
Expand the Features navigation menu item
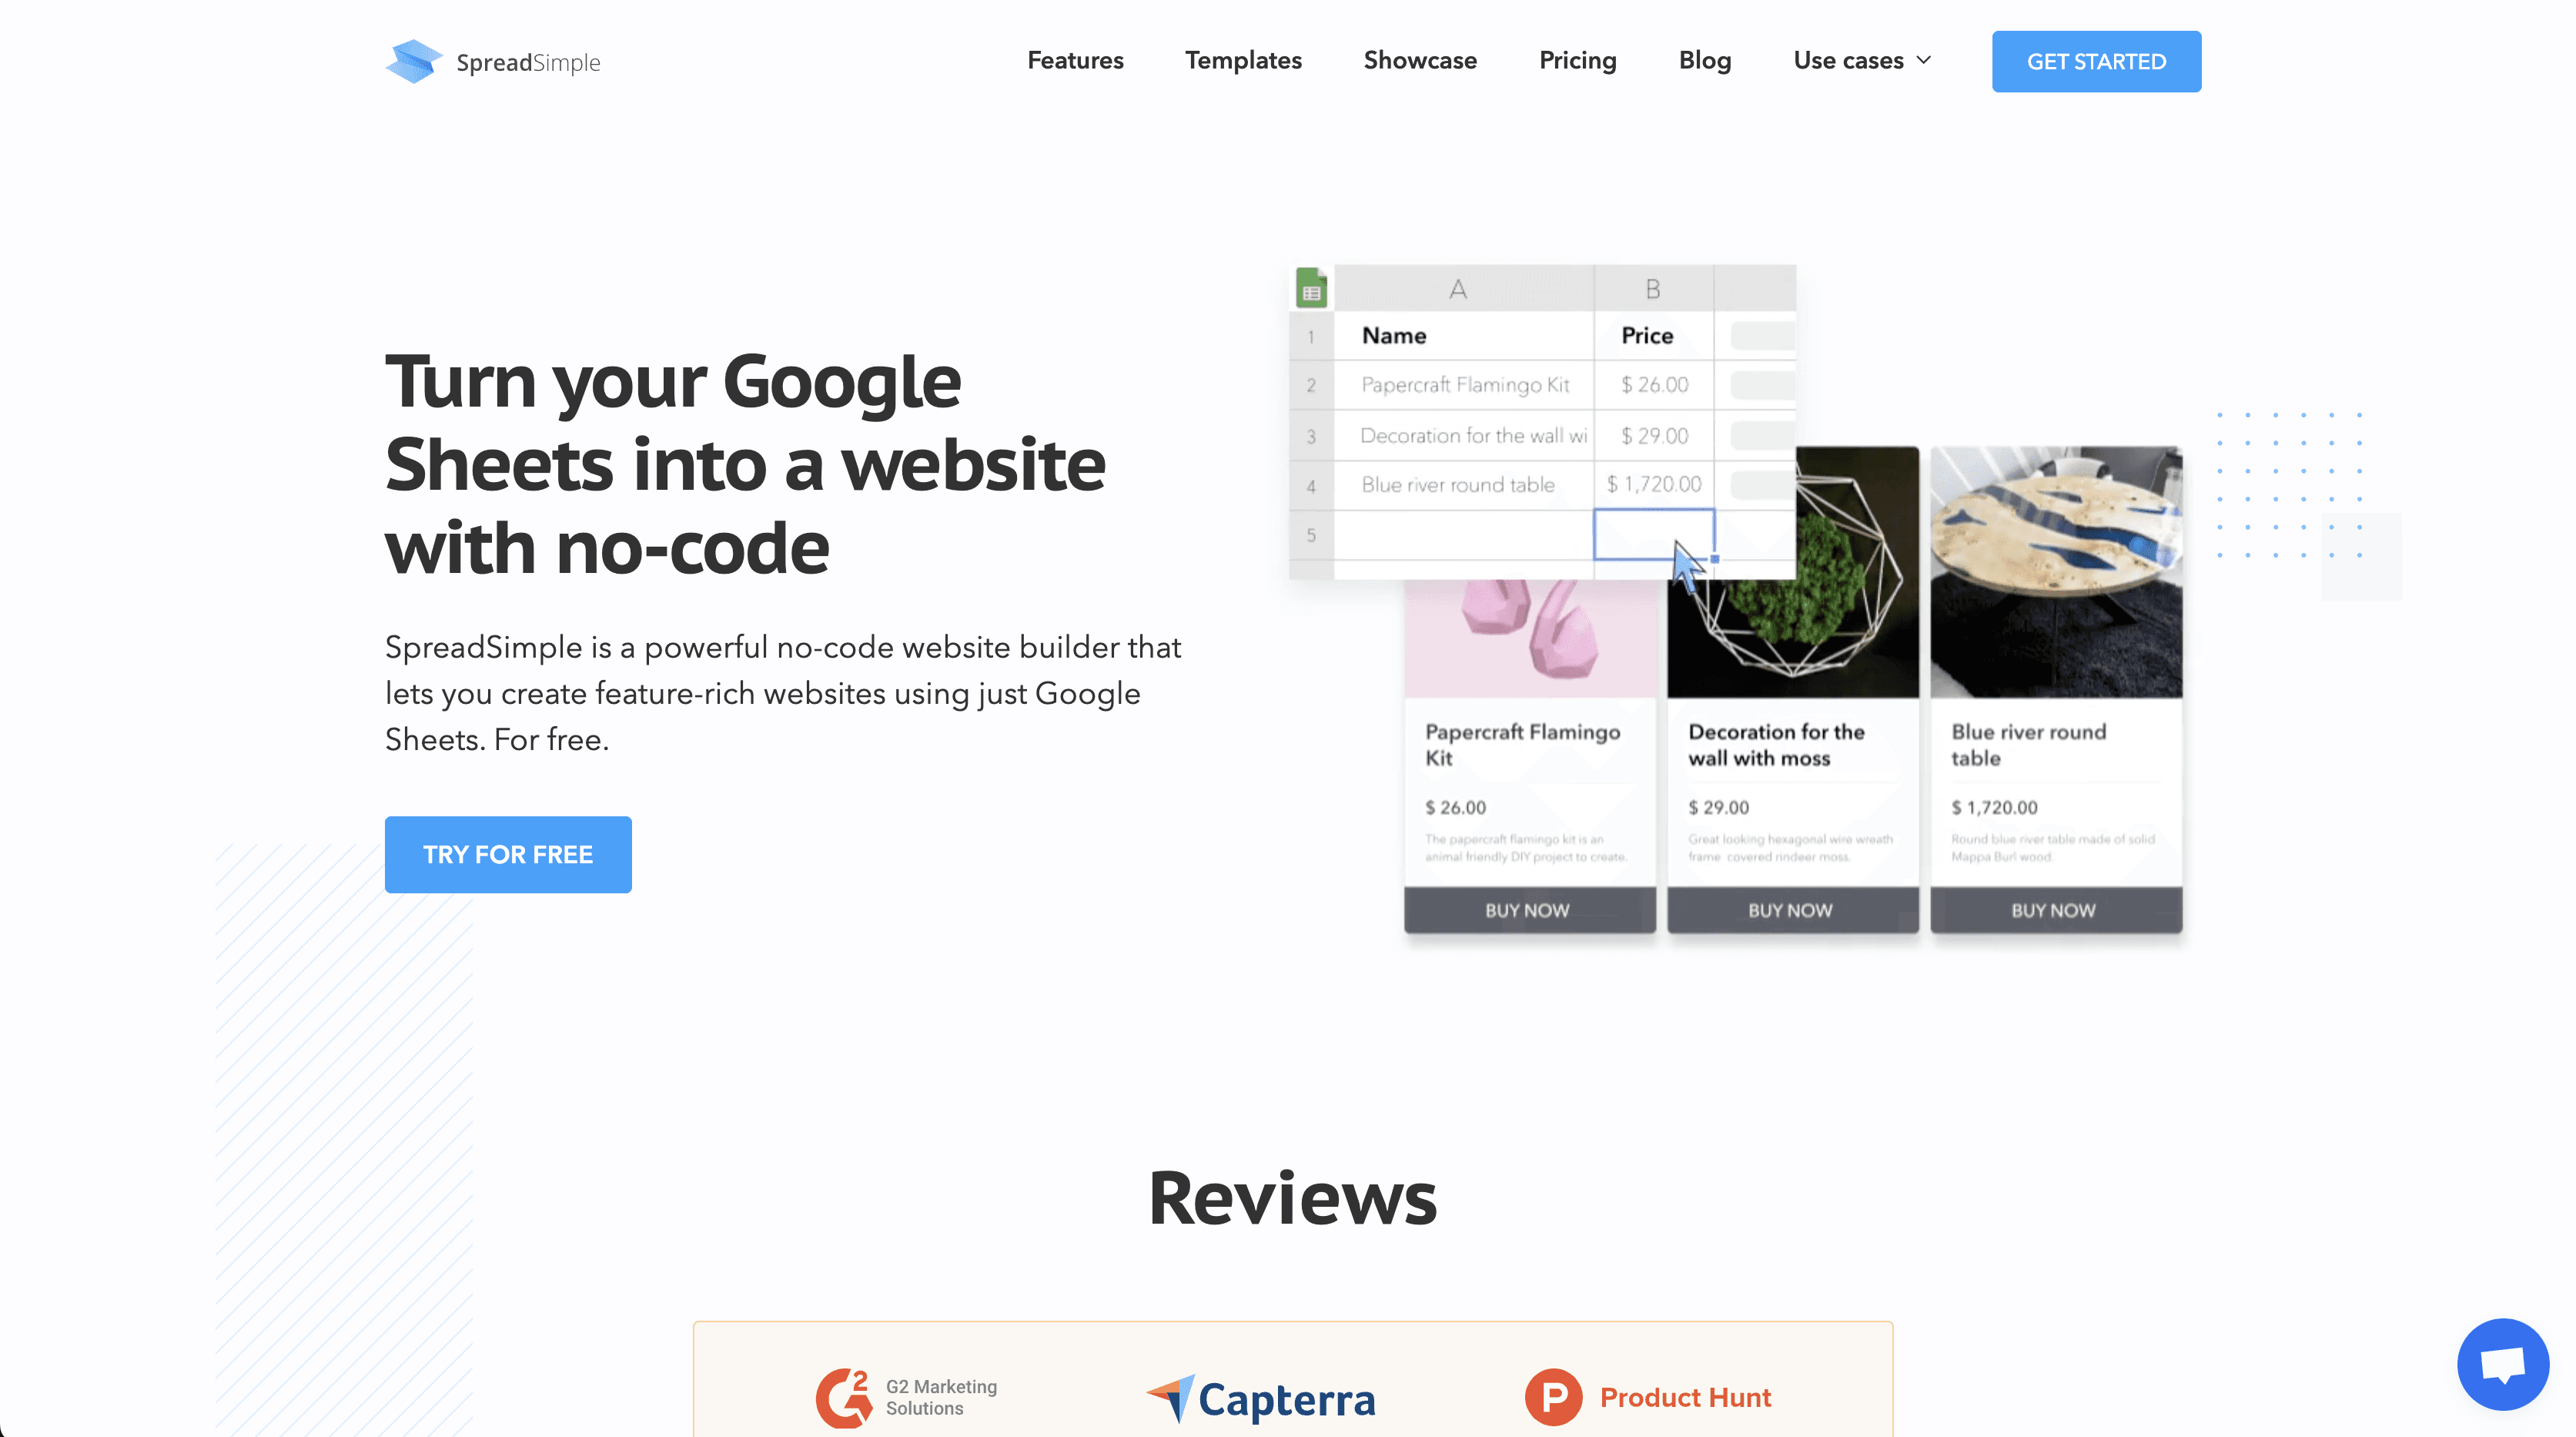coord(1076,60)
